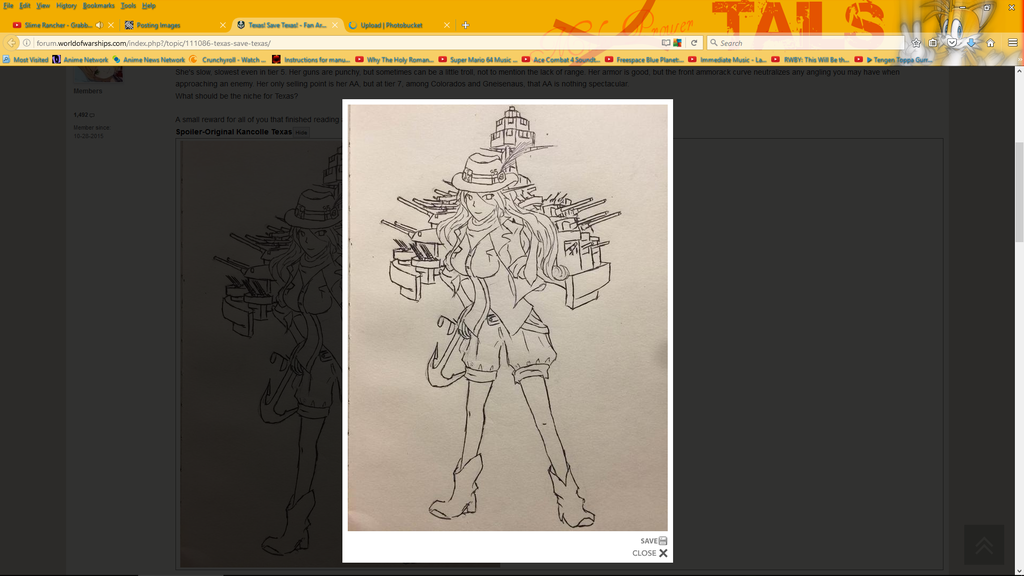
Task: Open the Tools menu
Action: coord(128,6)
